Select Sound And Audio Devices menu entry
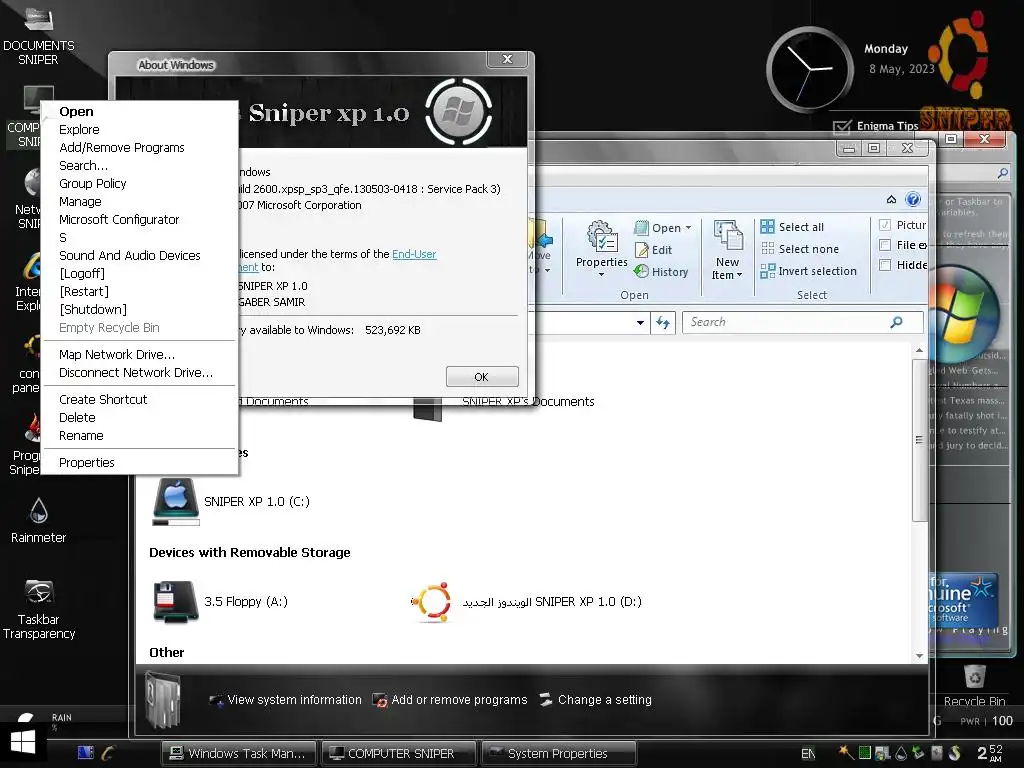 [x=129, y=255]
